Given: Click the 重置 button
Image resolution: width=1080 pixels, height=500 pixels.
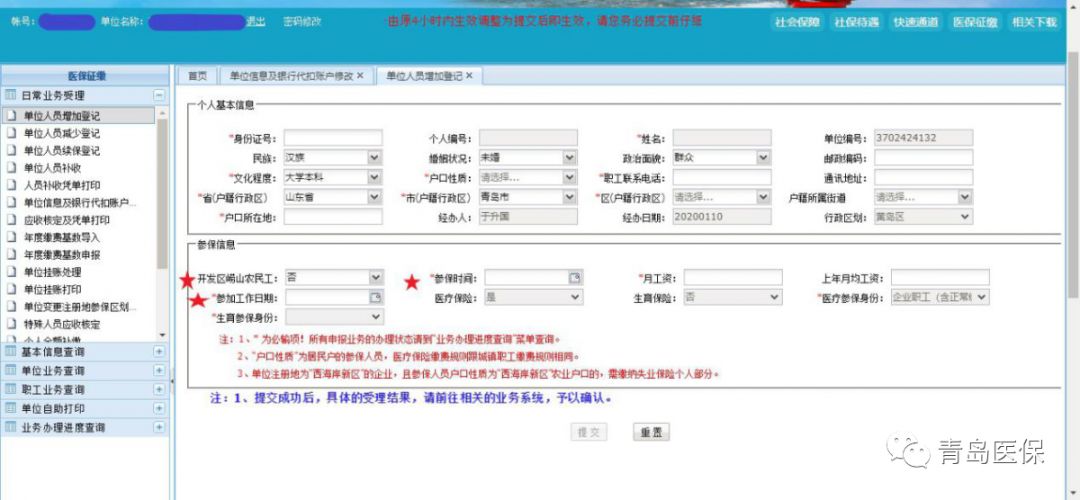Looking at the screenshot, I should point(651,432).
